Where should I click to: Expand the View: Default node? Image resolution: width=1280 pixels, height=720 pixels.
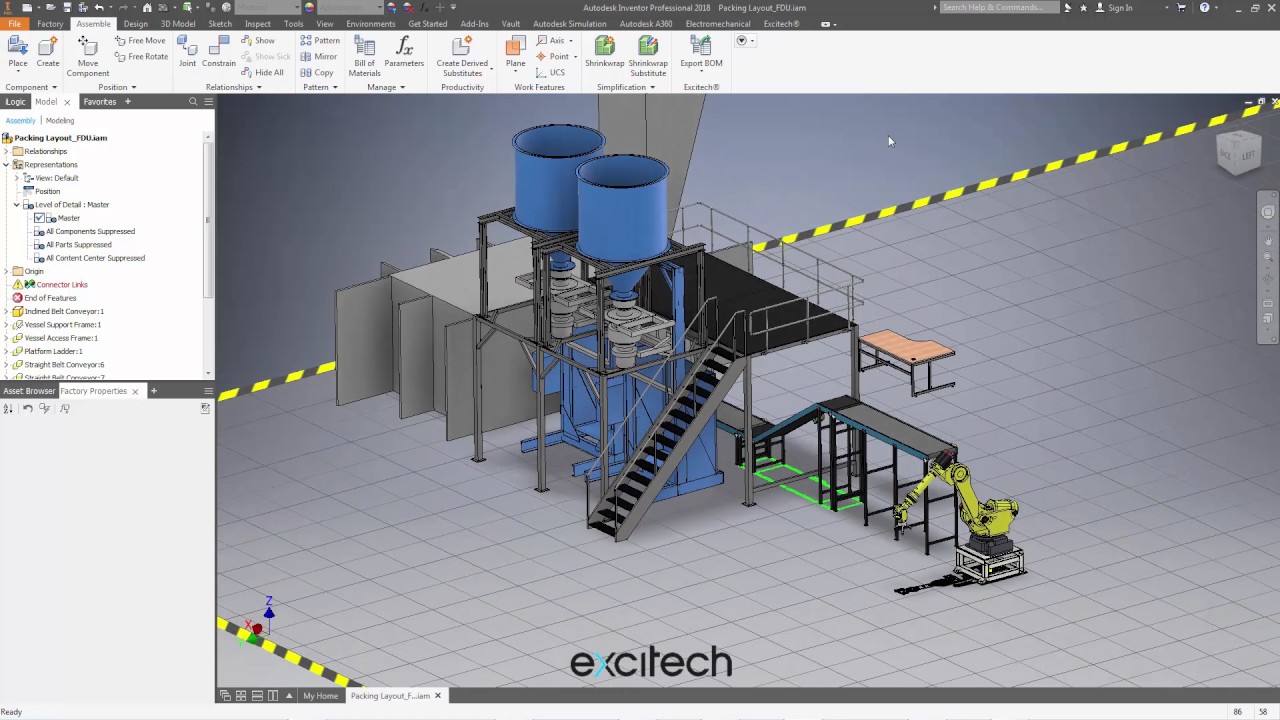(16, 178)
